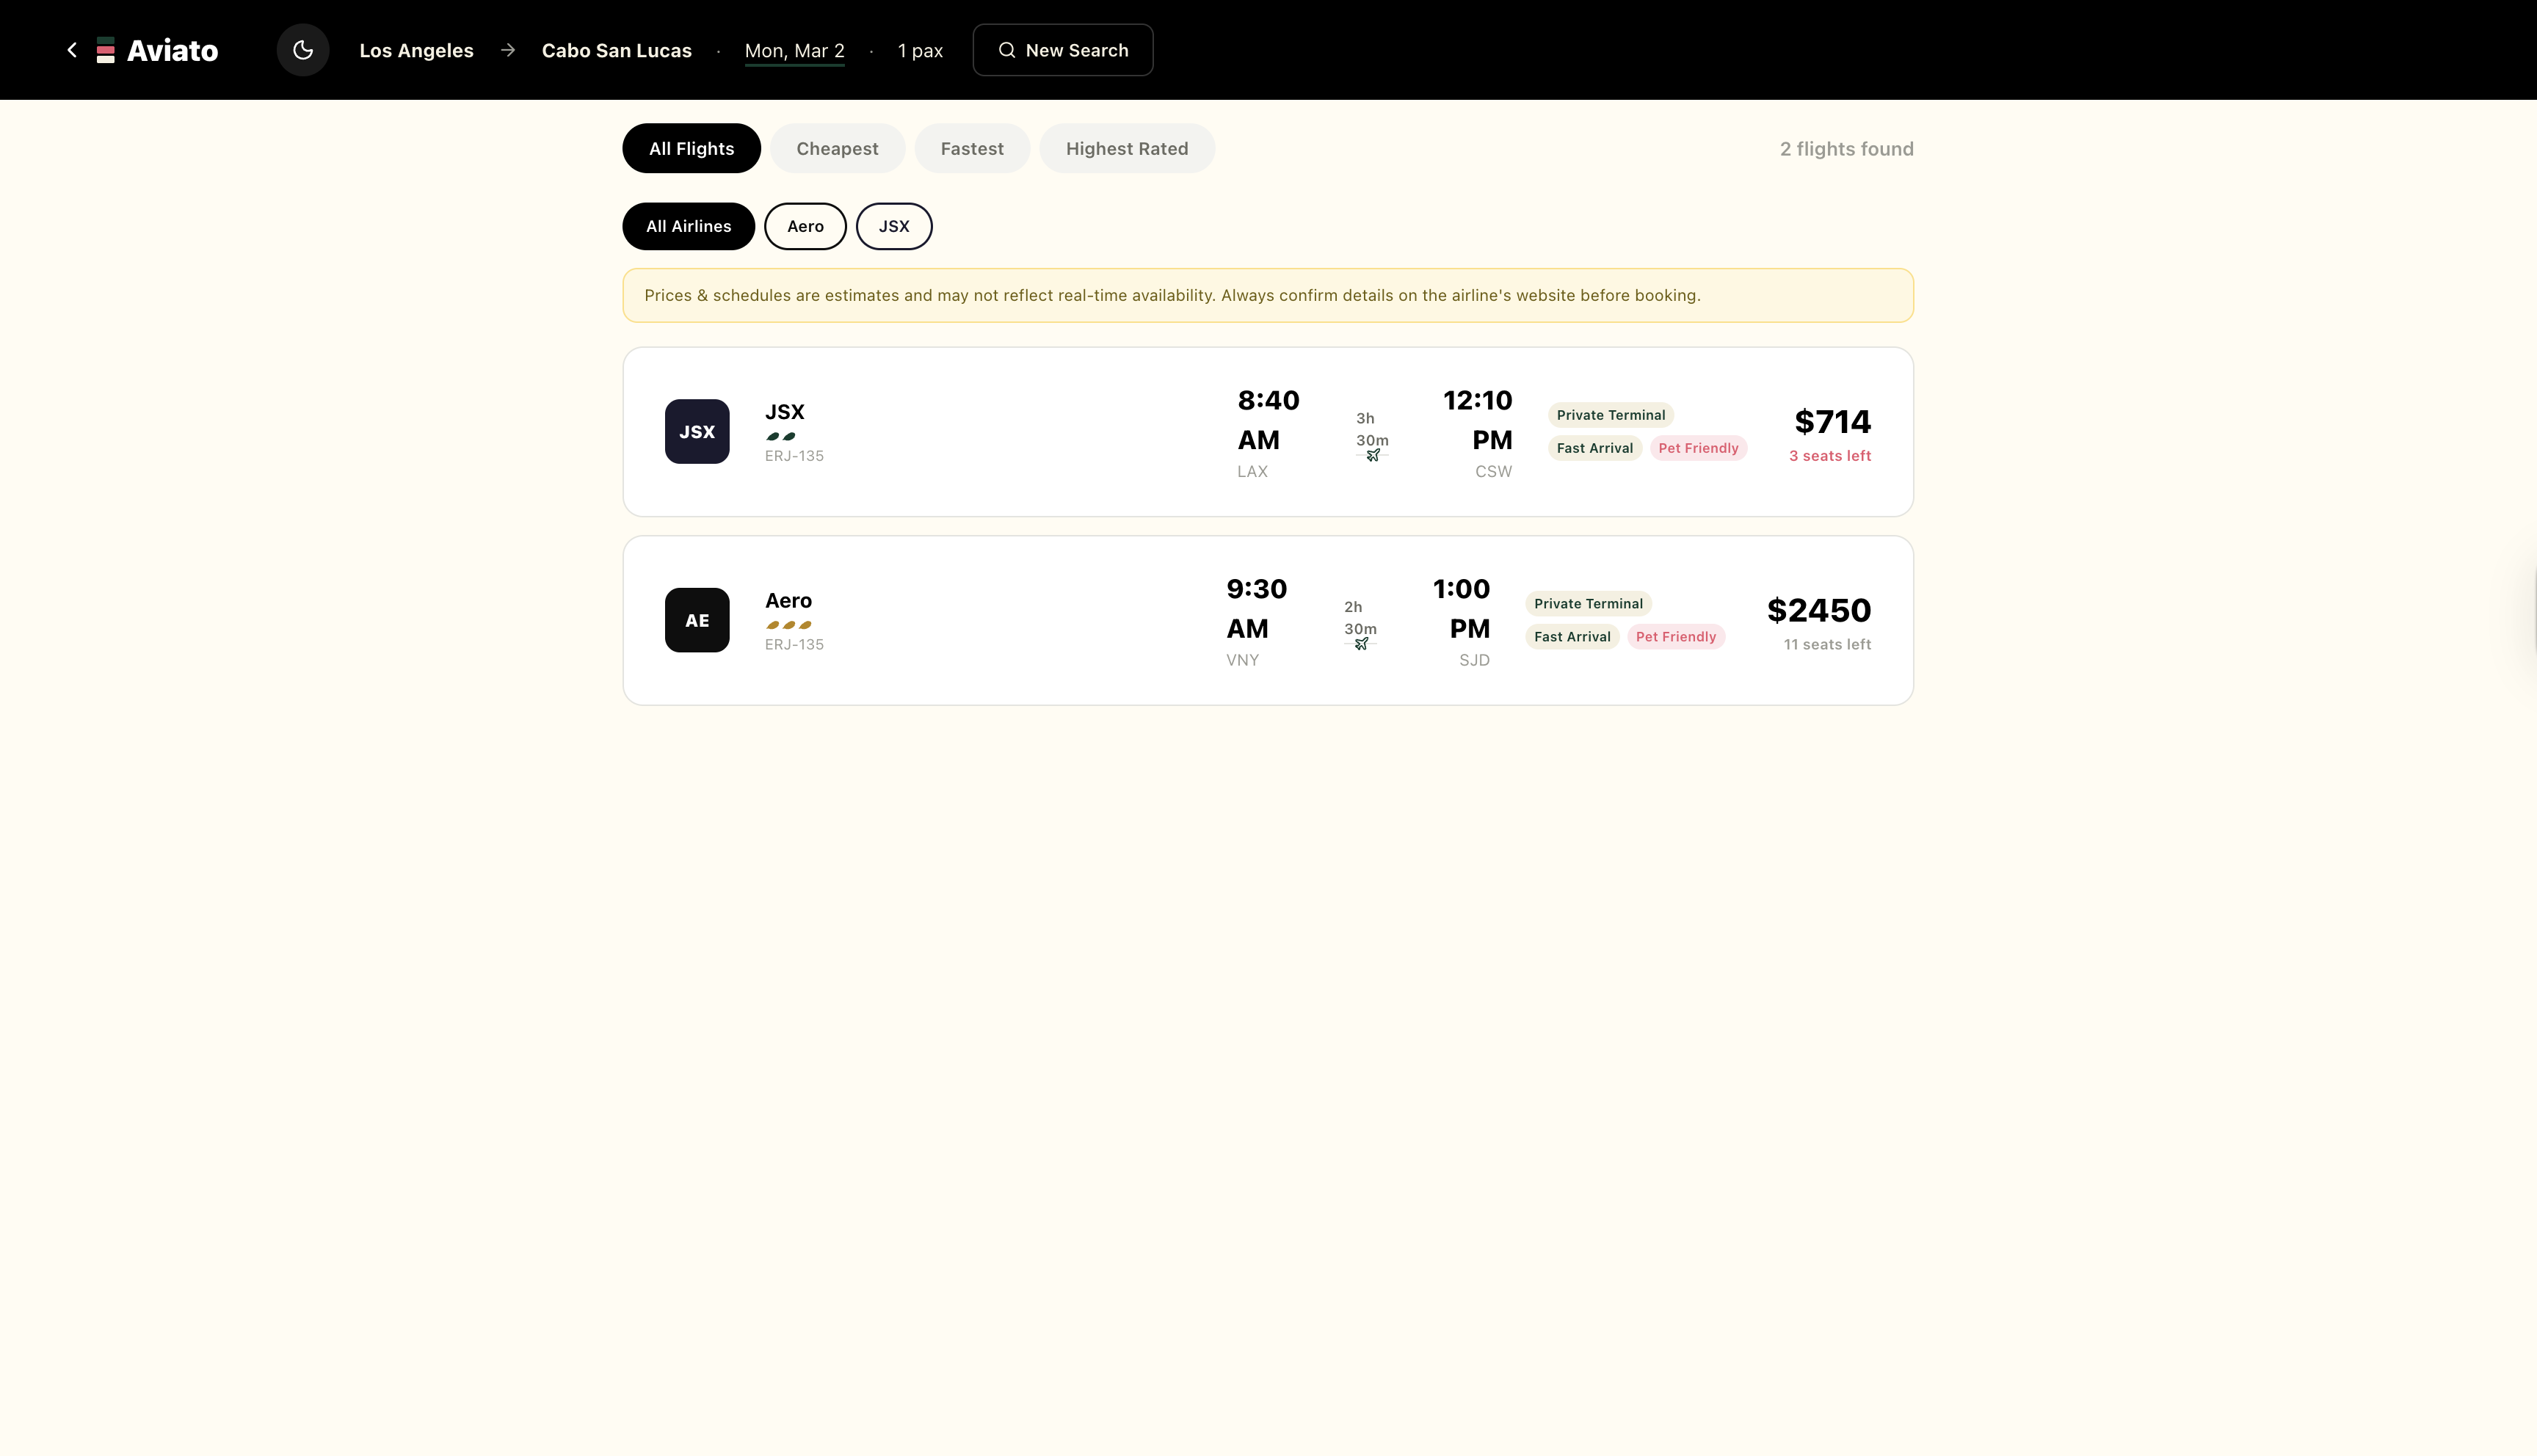Toggle the Highest Rated filter
Screen dimensions: 2537x1456
(1127, 147)
